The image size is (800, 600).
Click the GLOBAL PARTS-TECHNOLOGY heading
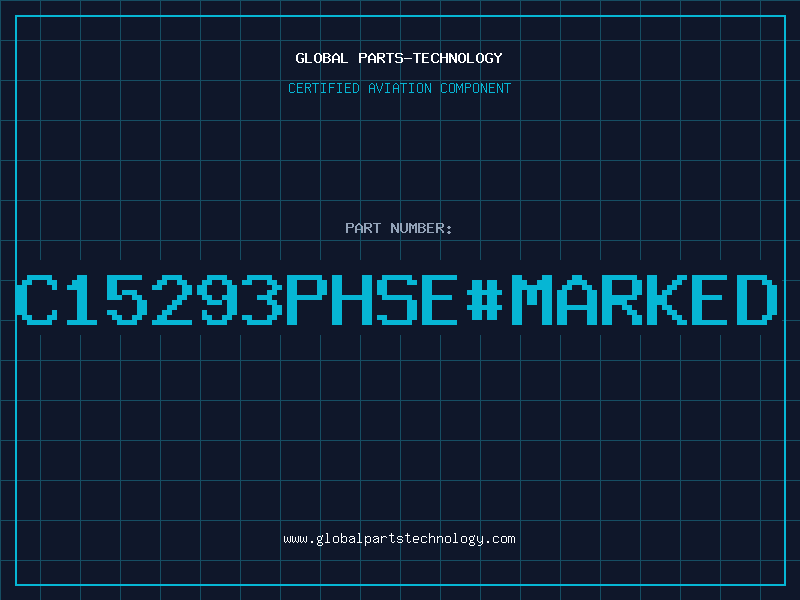(399, 58)
